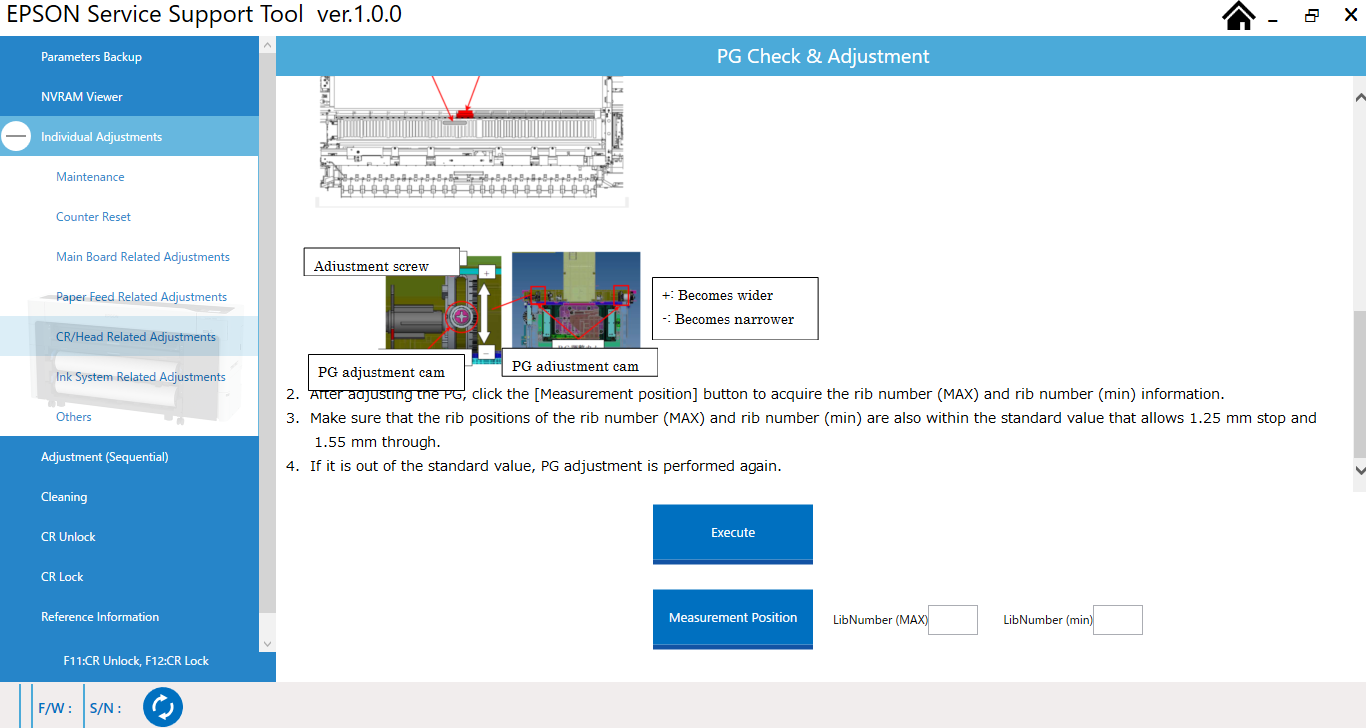Restore down the application window
1366x728 pixels.
(1311, 16)
